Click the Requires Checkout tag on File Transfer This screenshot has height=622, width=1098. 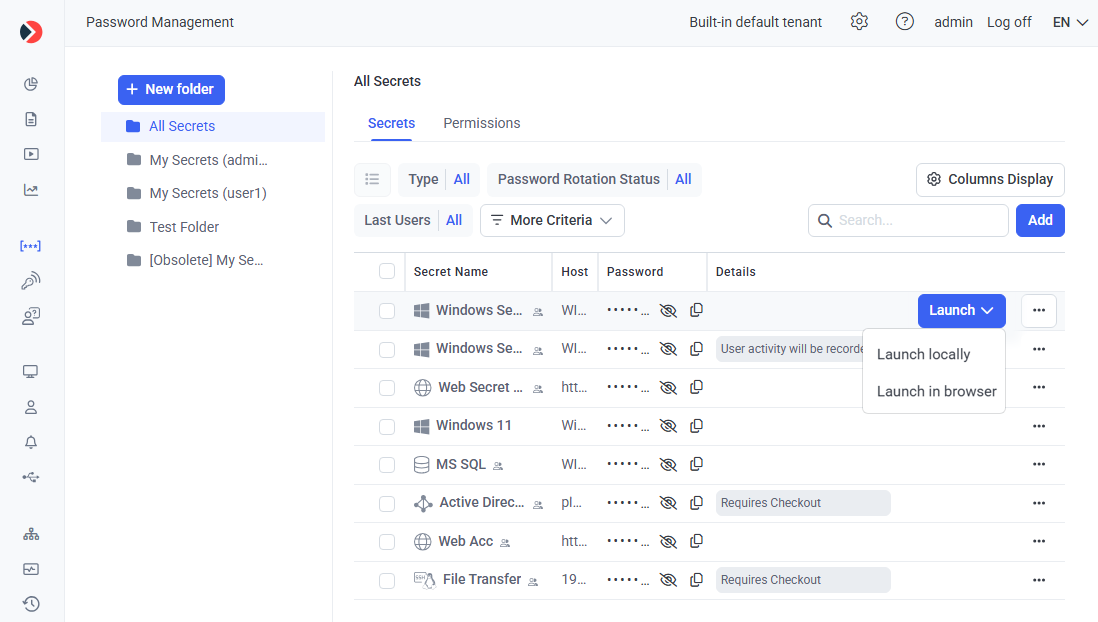803,580
